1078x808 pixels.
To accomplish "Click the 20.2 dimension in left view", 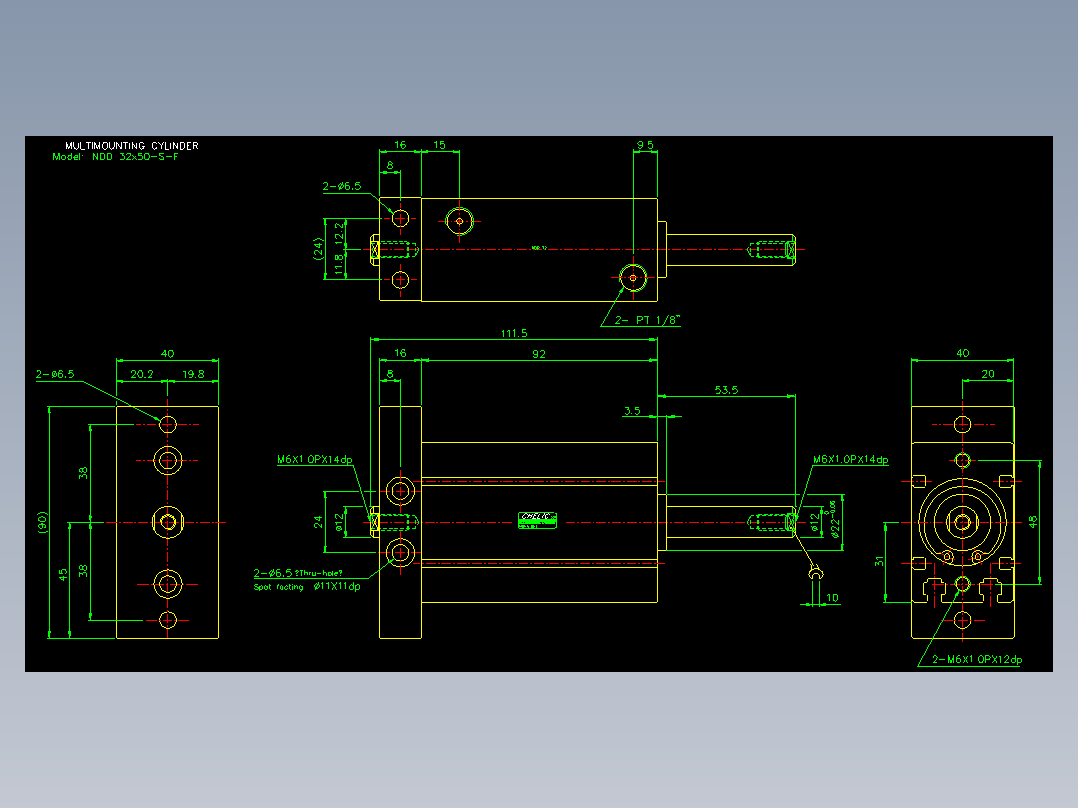I will tap(142, 374).
